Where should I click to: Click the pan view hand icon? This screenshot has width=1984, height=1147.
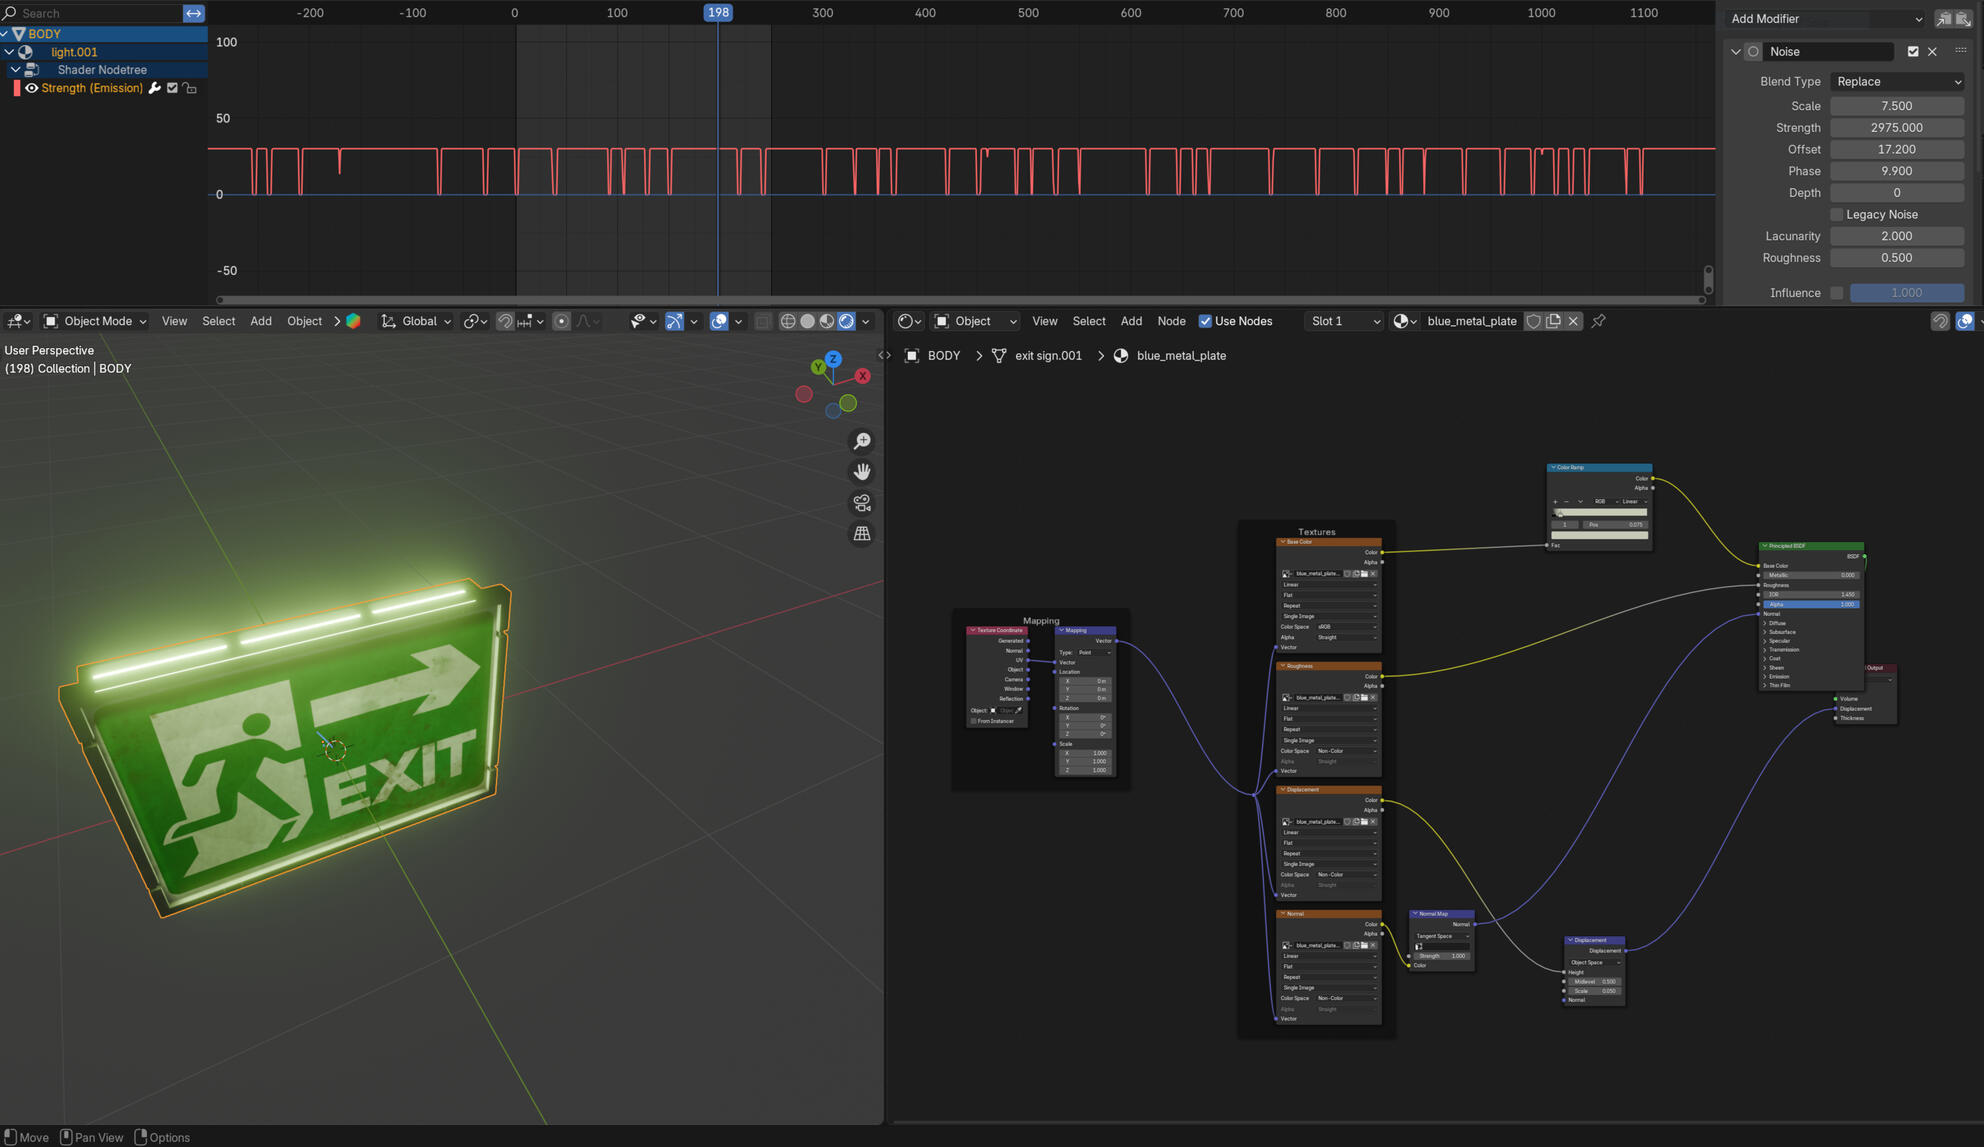click(x=862, y=472)
